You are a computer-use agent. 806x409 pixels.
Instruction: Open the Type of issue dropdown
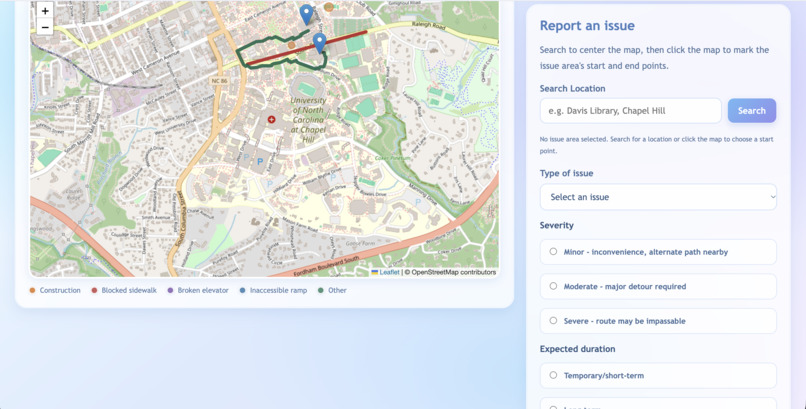658,197
